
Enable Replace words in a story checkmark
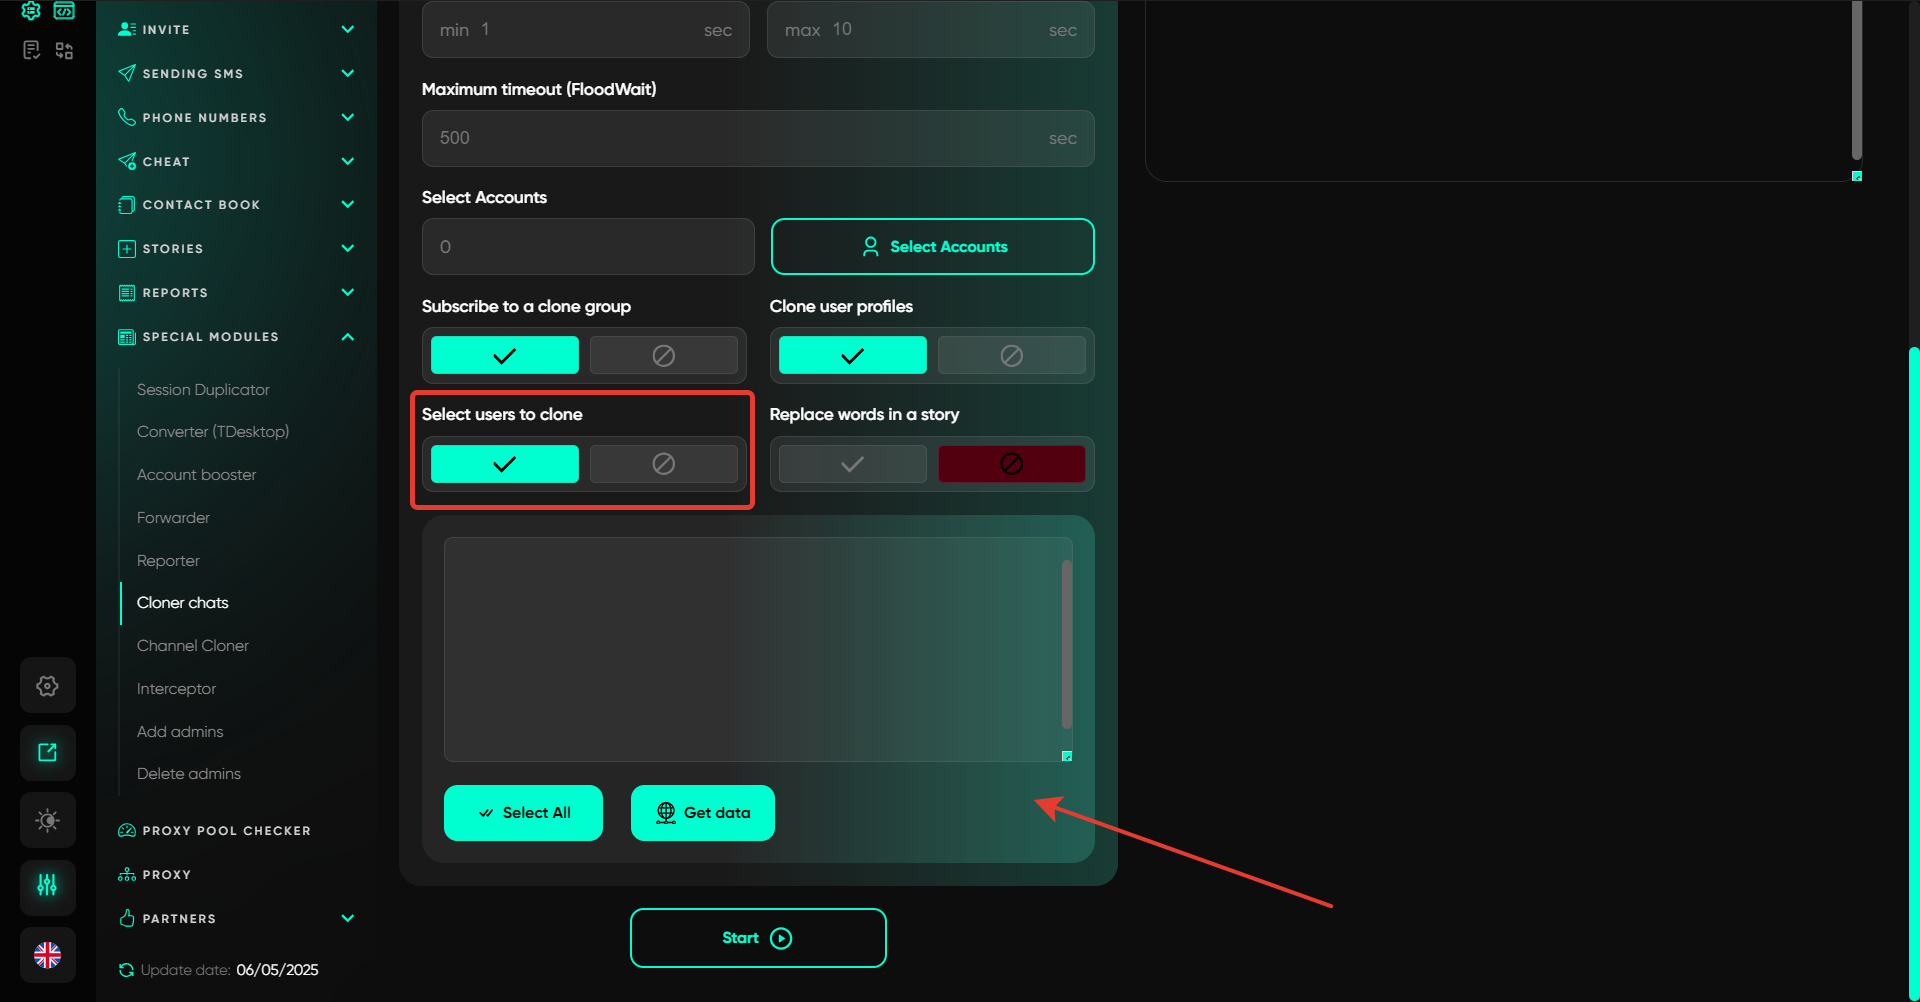pos(852,464)
